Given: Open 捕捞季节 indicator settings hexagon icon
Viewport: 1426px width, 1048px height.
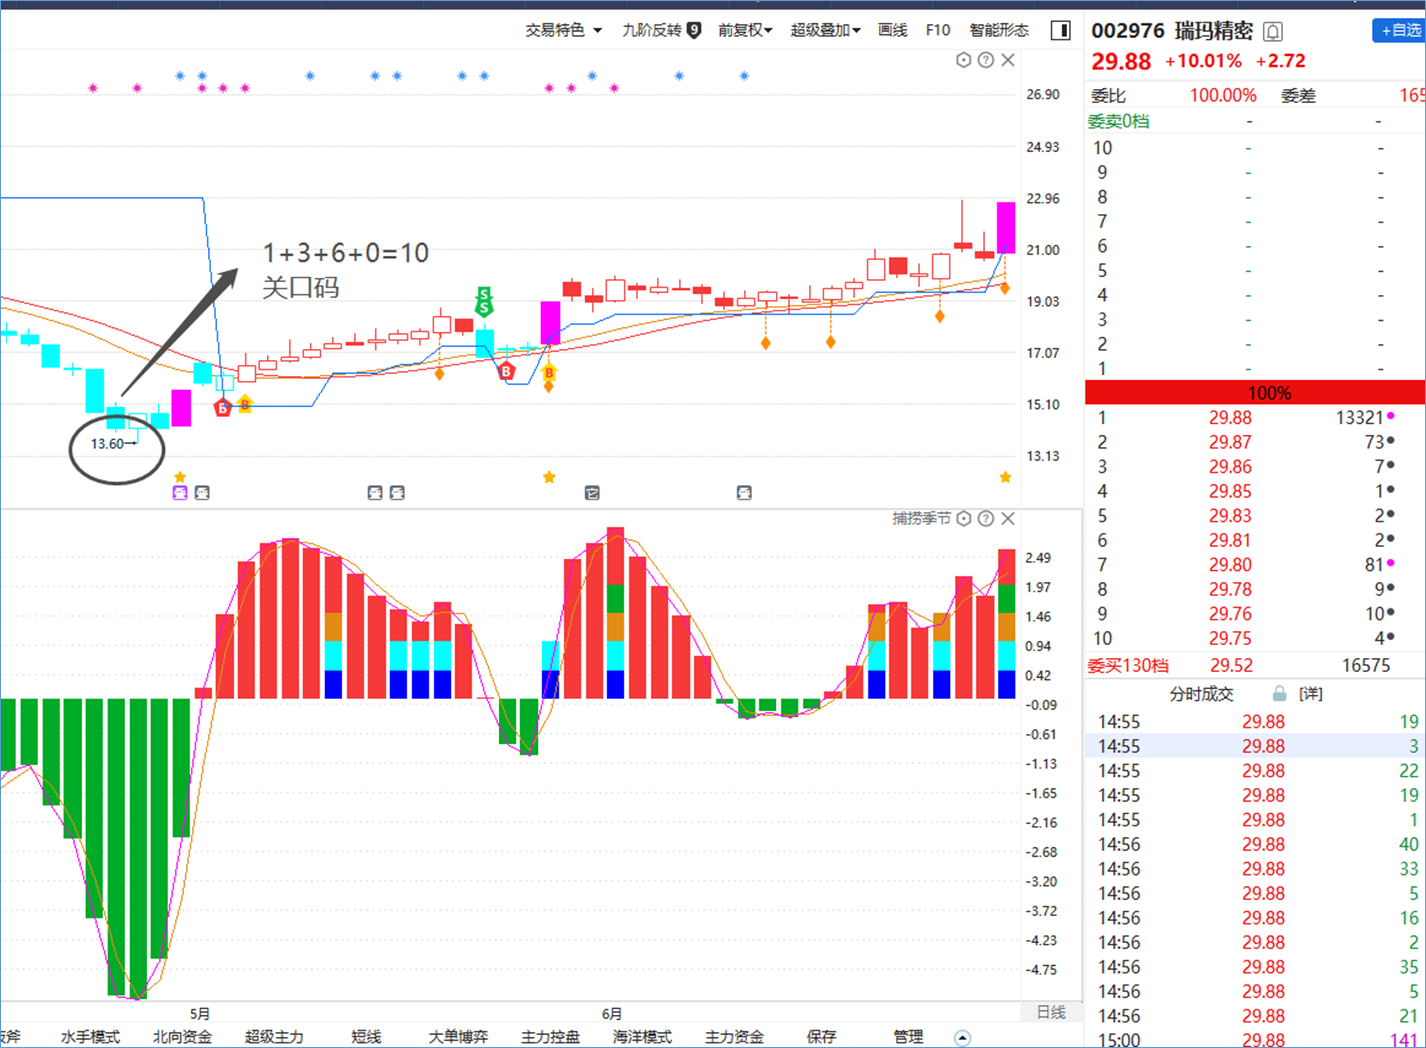Looking at the screenshot, I should tap(964, 518).
